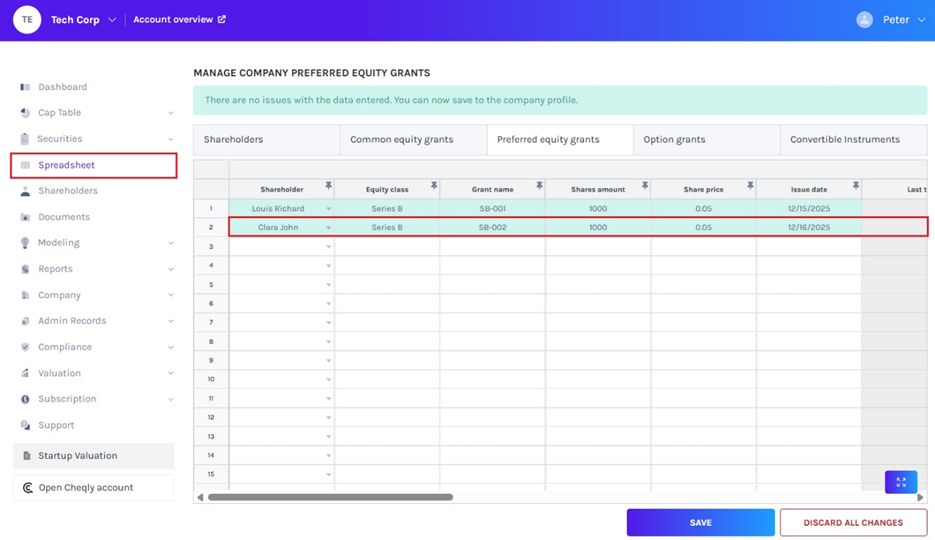This screenshot has width=935, height=540.
Task: Click the Spreadsheet sidebar icon
Action: [25, 165]
